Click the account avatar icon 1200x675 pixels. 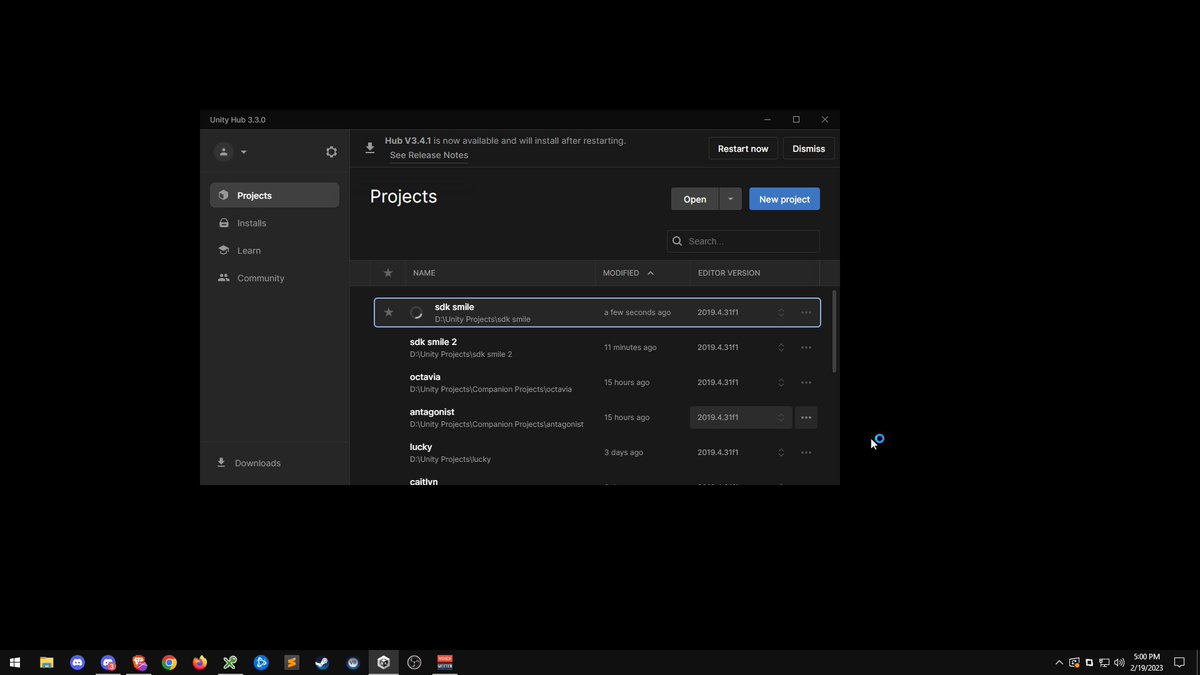coord(224,152)
